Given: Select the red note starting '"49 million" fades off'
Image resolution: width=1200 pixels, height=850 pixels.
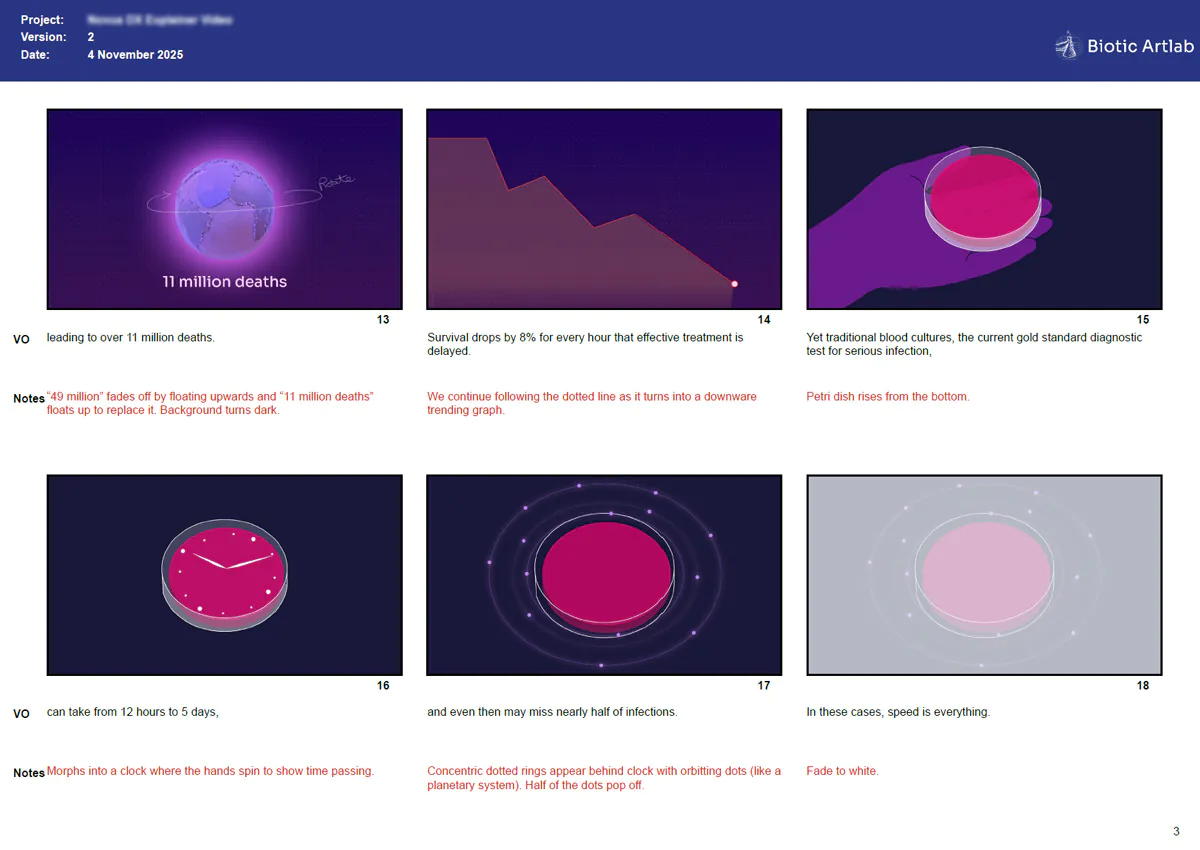Looking at the screenshot, I should pyautogui.click(x=210, y=404).
